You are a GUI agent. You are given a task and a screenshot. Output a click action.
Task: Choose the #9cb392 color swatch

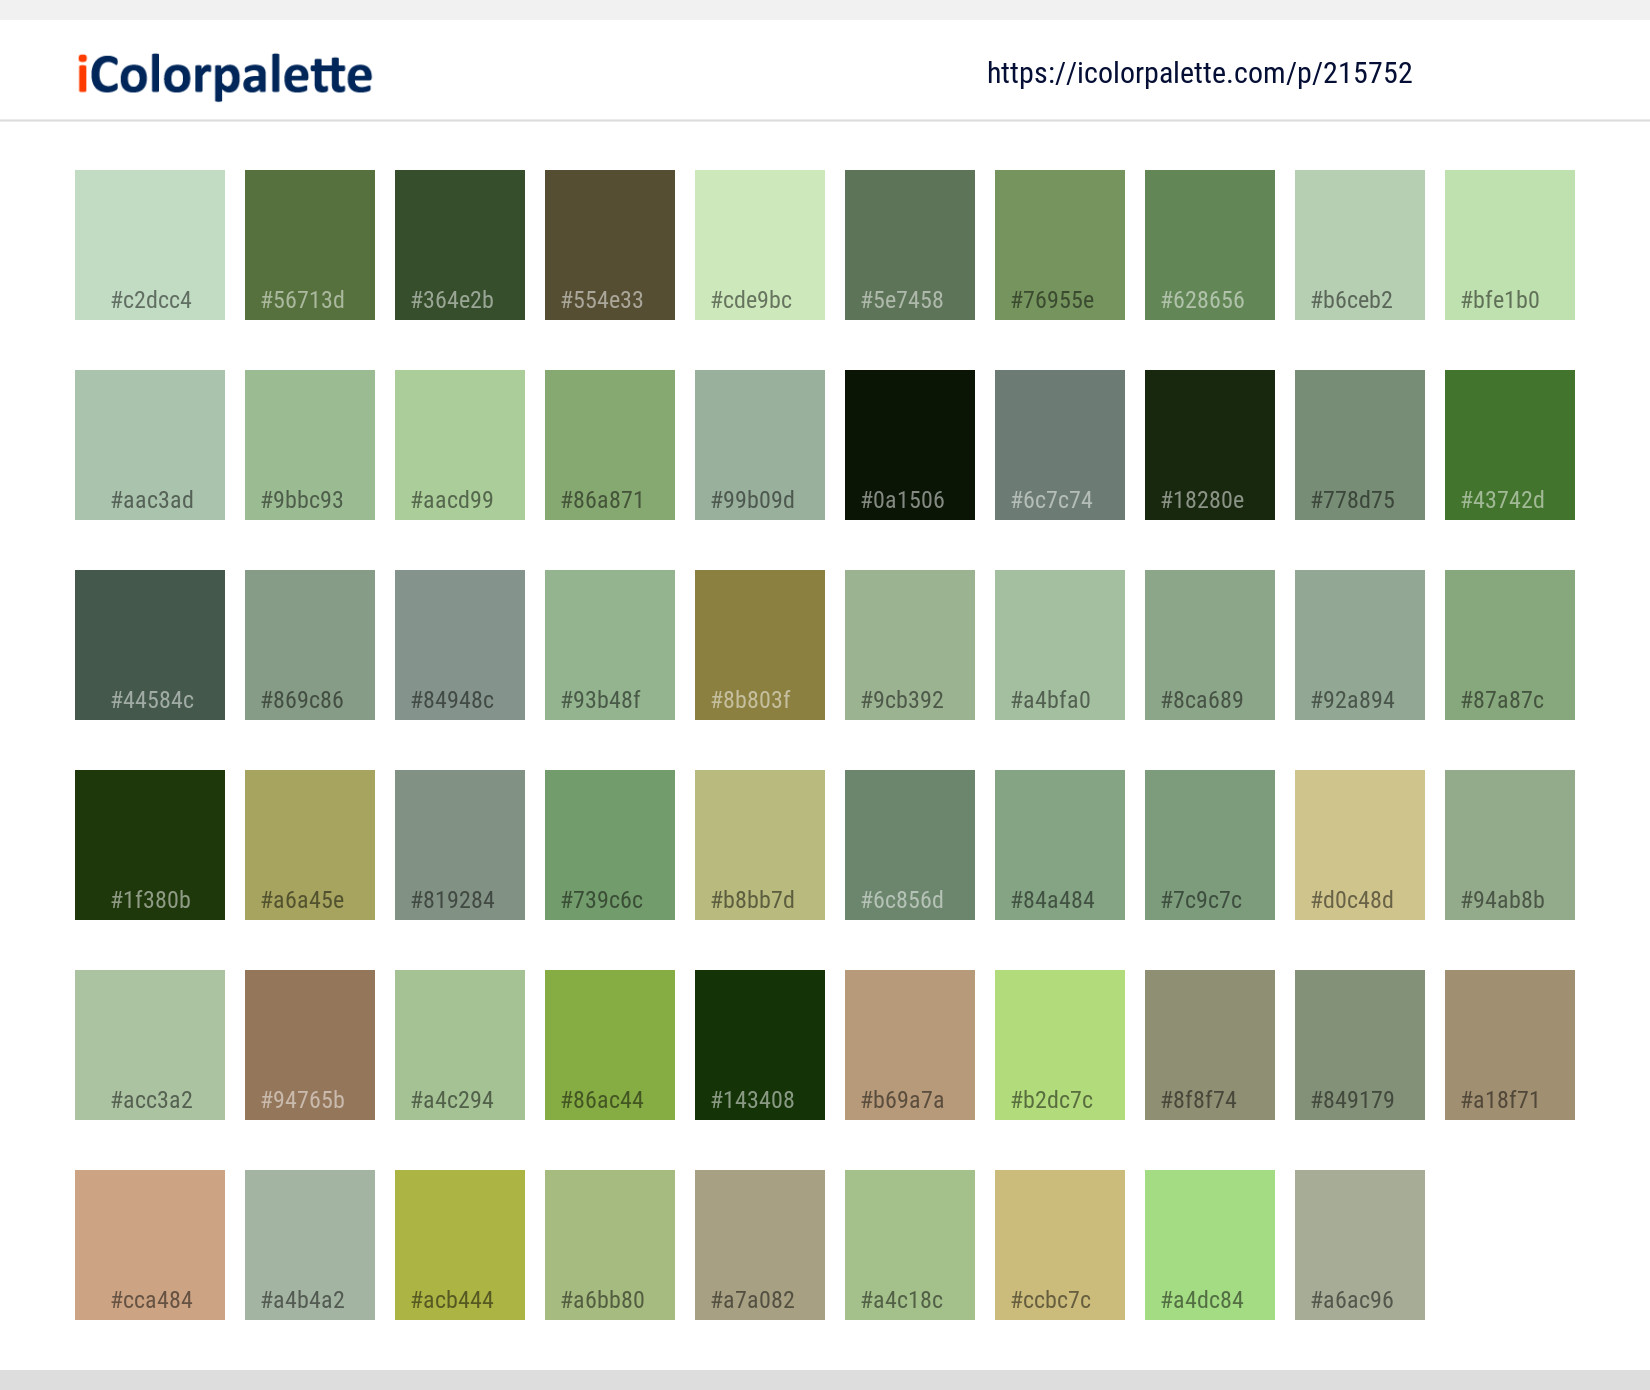[x=910, y=645]
